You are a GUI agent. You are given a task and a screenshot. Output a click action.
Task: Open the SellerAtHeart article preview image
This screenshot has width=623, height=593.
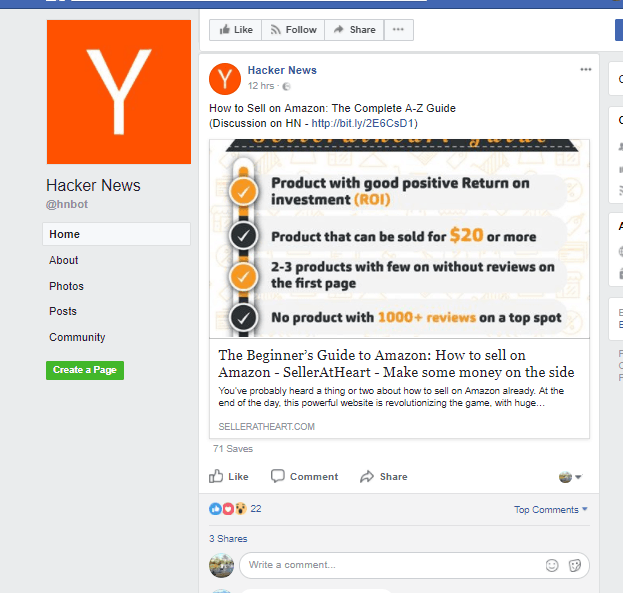pos(399,238)
